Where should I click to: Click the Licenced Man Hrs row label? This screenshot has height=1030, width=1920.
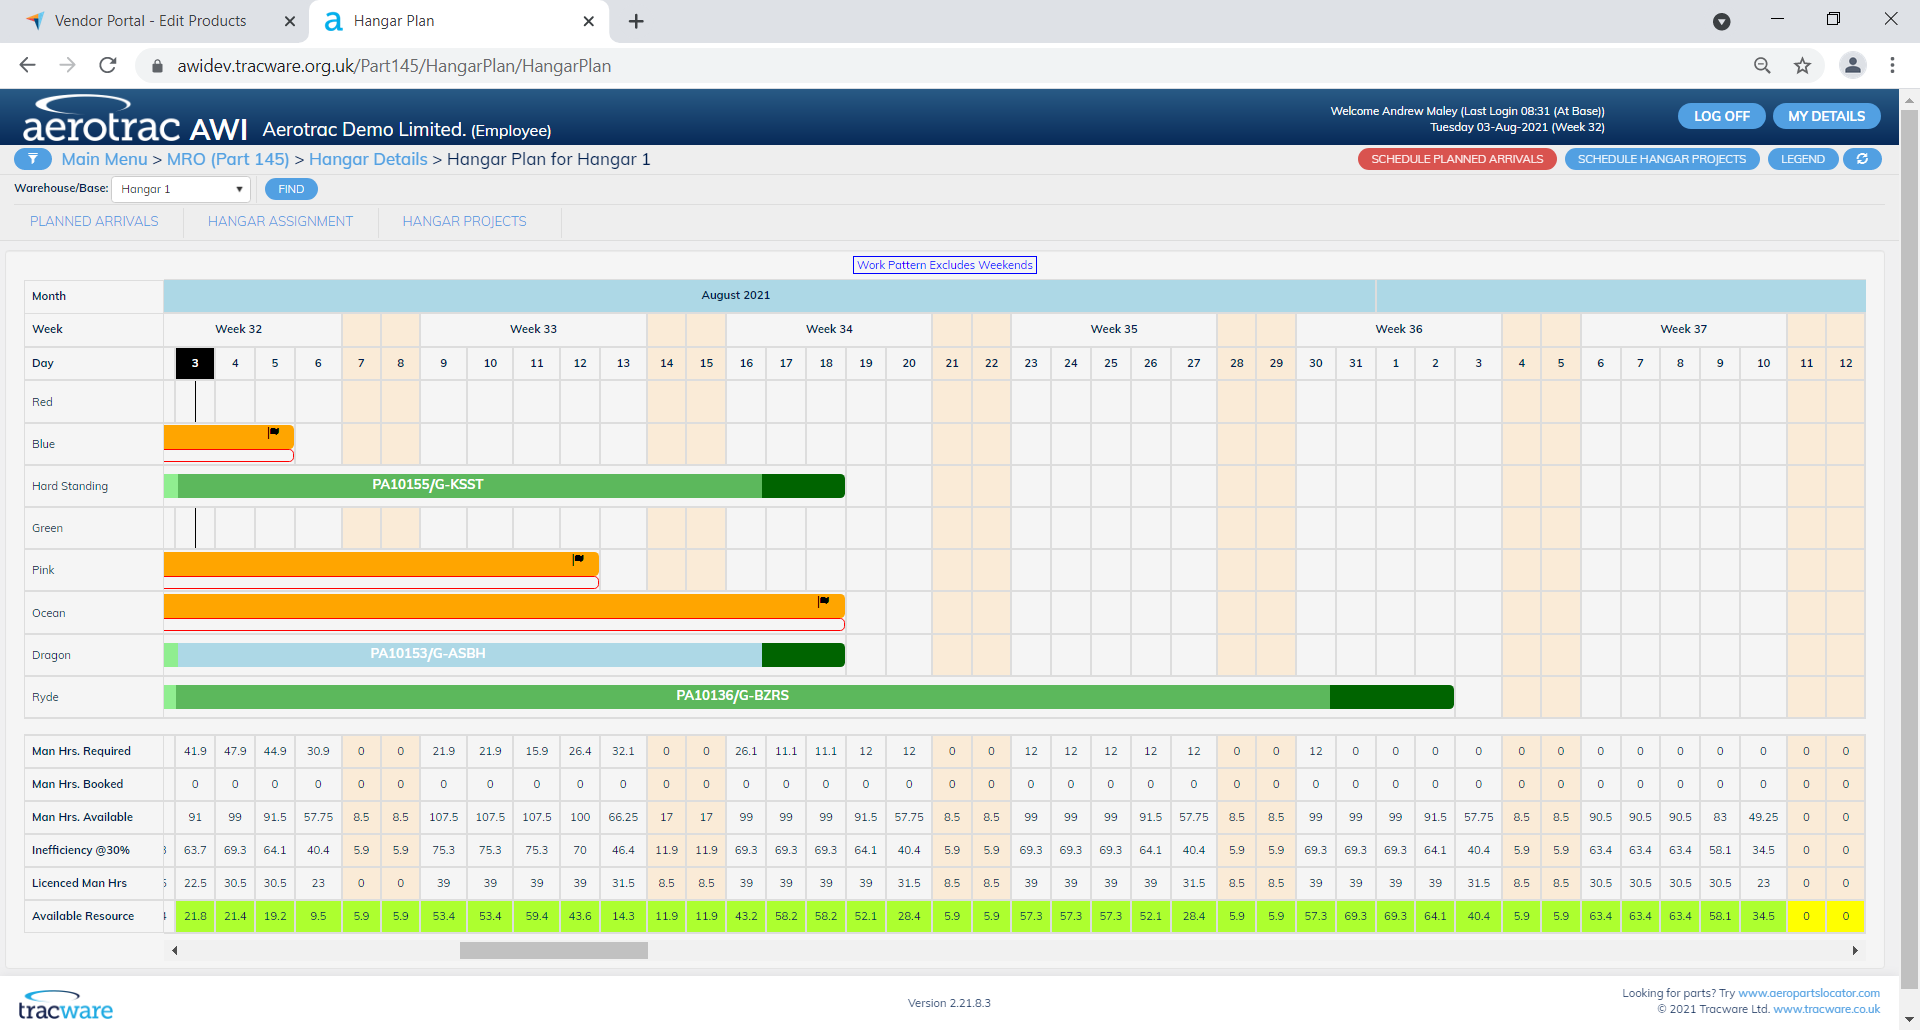coord(79,883)
